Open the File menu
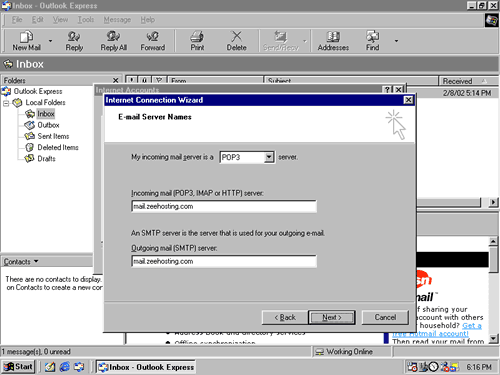 click(17, 20)
